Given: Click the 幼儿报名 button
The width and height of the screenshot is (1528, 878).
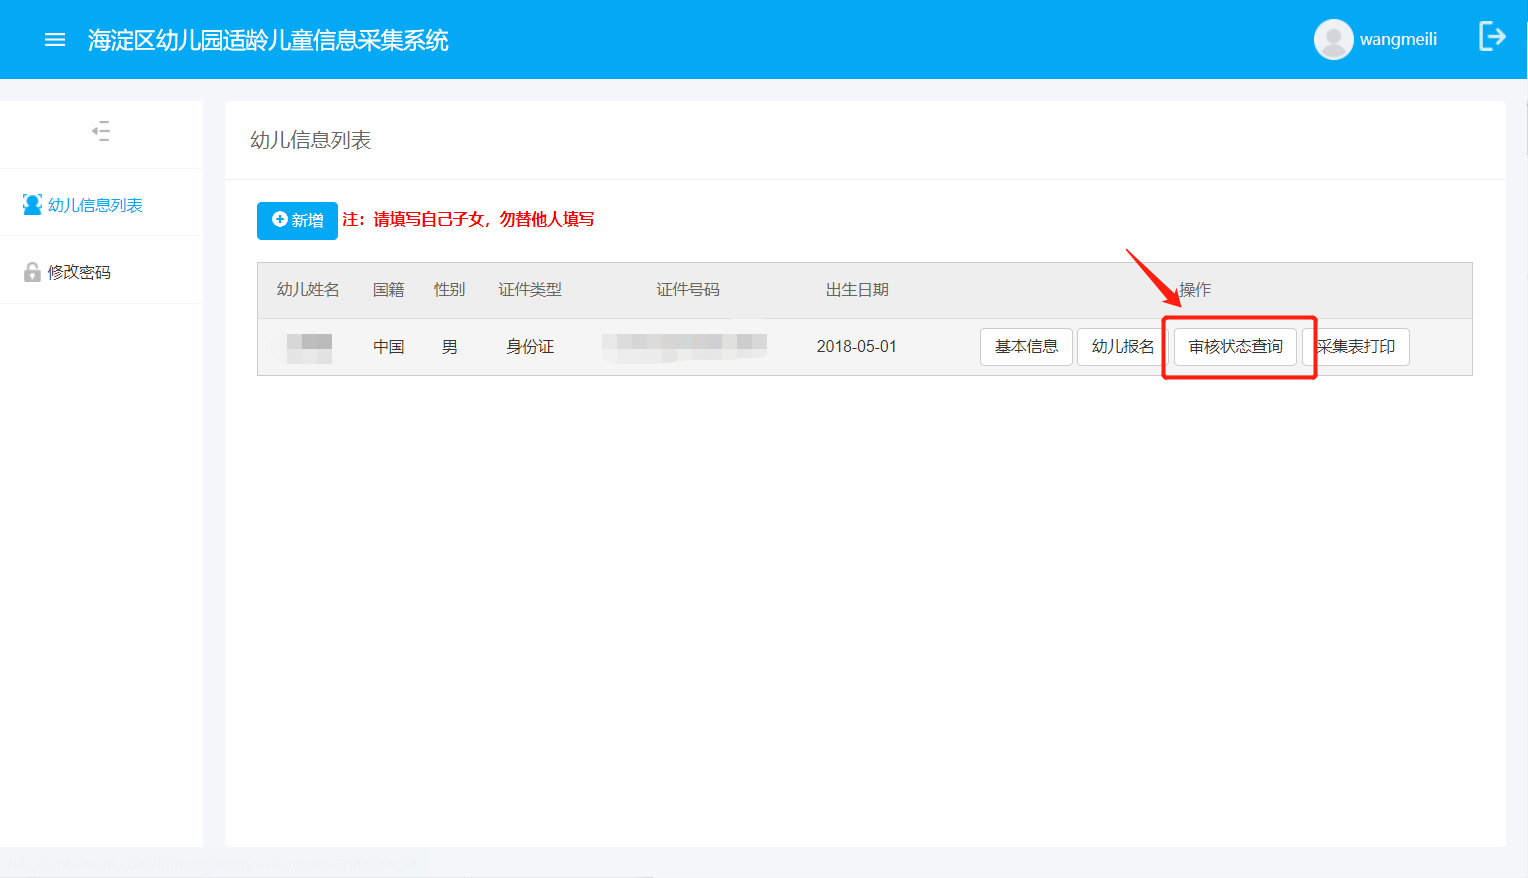Looking at the screenshot, I should [x=1122, y=347].
